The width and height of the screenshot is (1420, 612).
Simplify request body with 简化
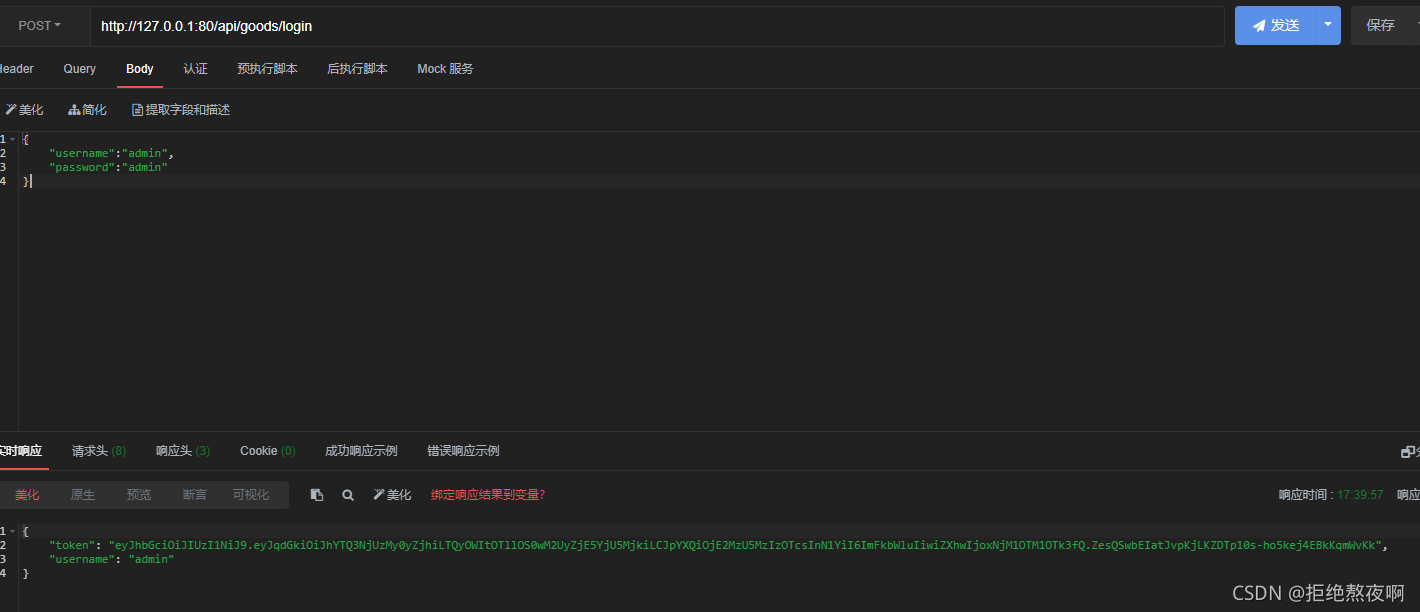tap(87, 110)
